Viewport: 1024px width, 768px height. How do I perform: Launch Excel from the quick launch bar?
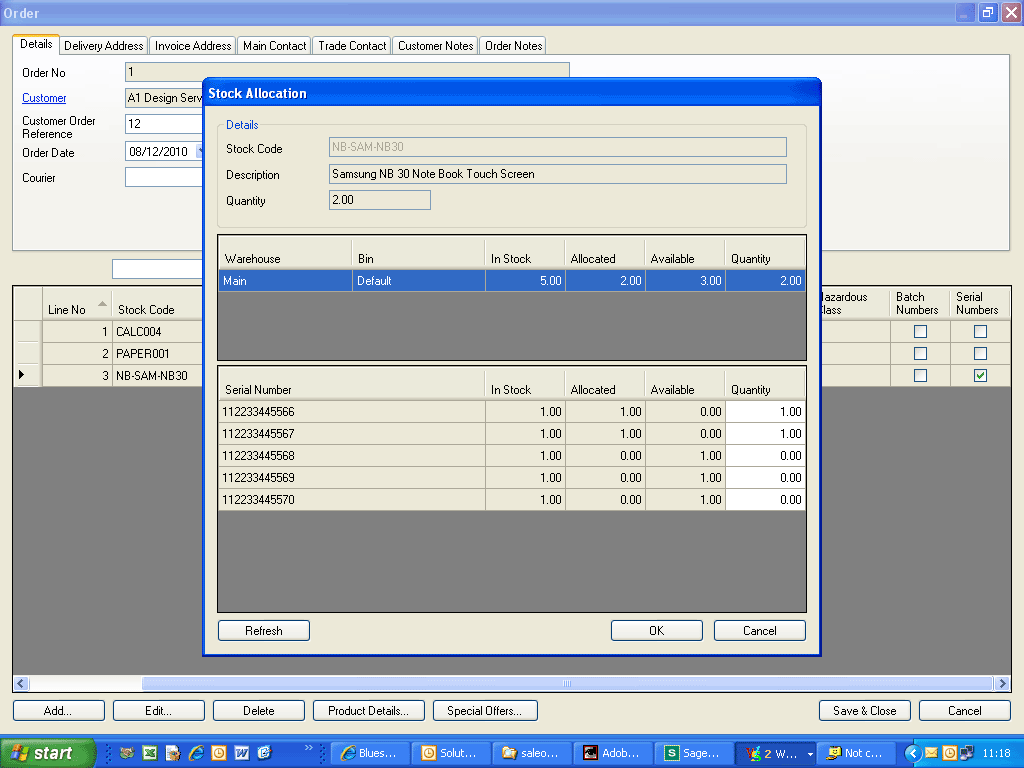[150, 753]
